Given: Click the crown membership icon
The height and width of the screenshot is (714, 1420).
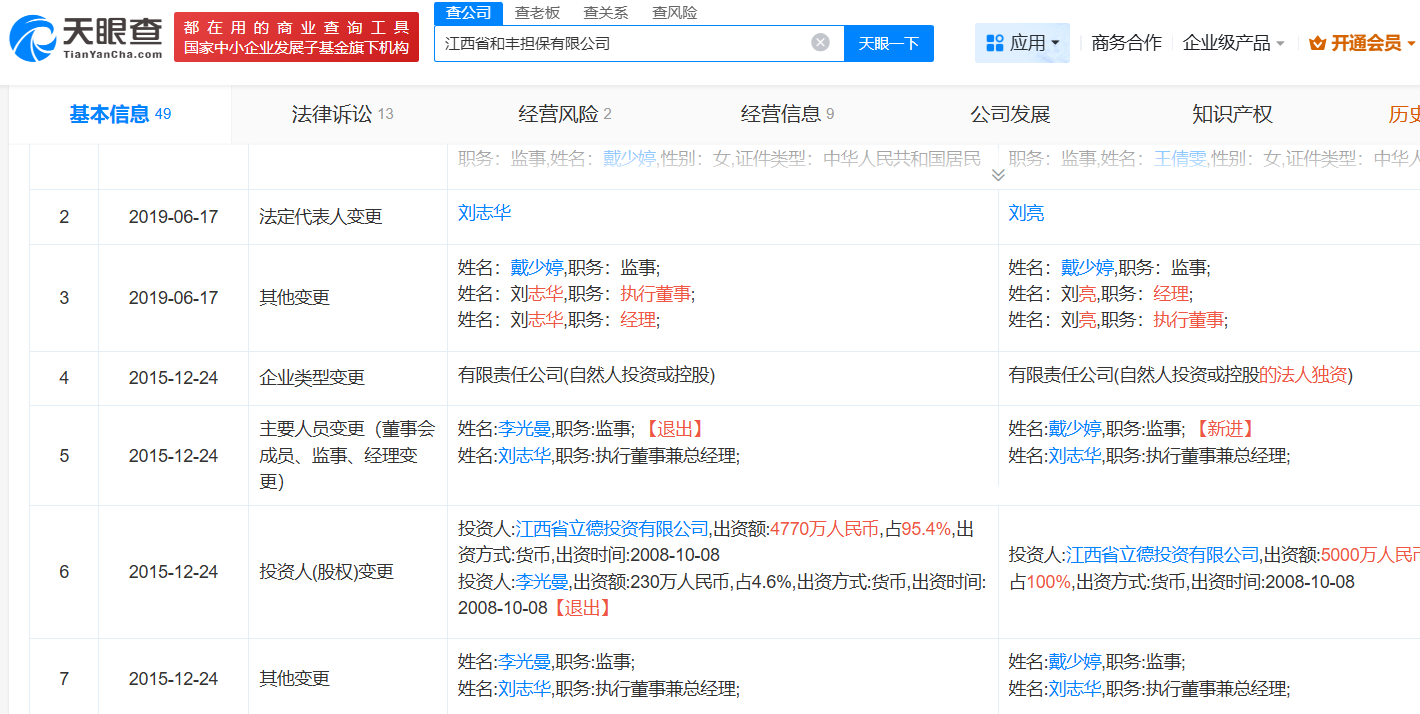Looking at the screenshot, I should pyautogui.click(x=1316, y=43).
